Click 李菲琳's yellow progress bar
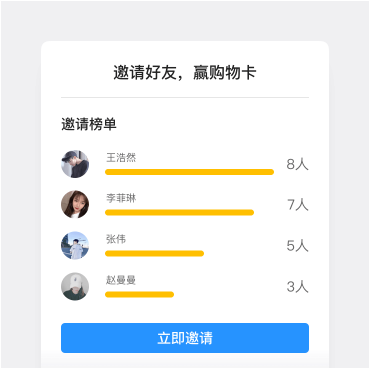 [x=179, y=213]
